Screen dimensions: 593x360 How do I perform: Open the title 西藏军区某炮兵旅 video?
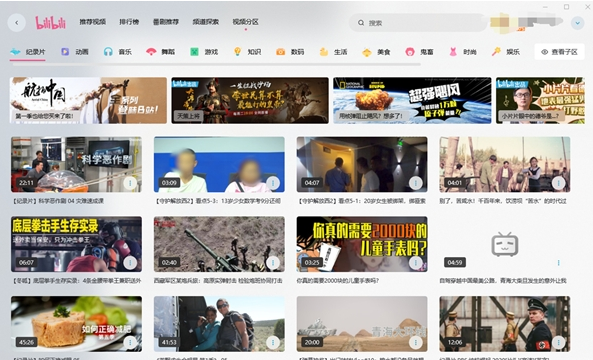click(x=218, y=281)
